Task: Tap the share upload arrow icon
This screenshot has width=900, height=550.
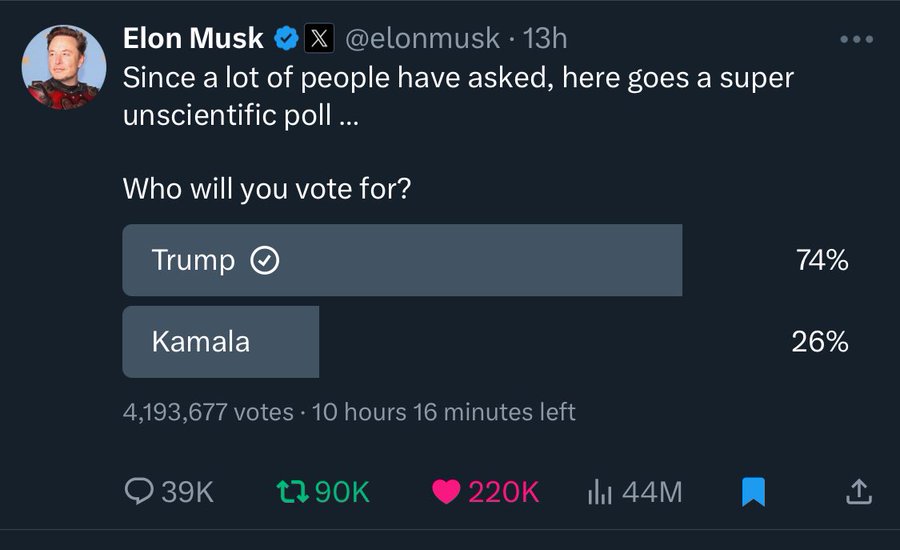Action: click(x=859, y=491)
